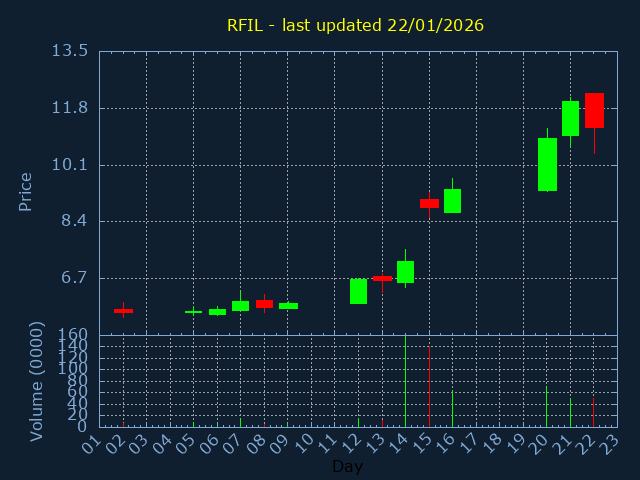Click the chart title 'RFIL - last updated 22/01/2026'
This screenshot has width=640, height=480.
pyautogui.click(x=355, y=25)
